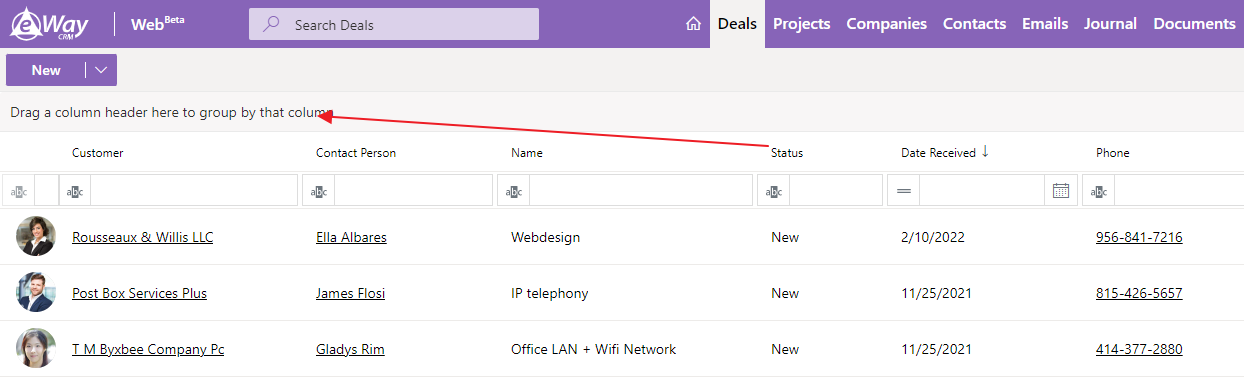Image resolution: width=1244 pixels, height=383 pixels.
Task: Switch to Companies tab
Action: pos(887,24)
